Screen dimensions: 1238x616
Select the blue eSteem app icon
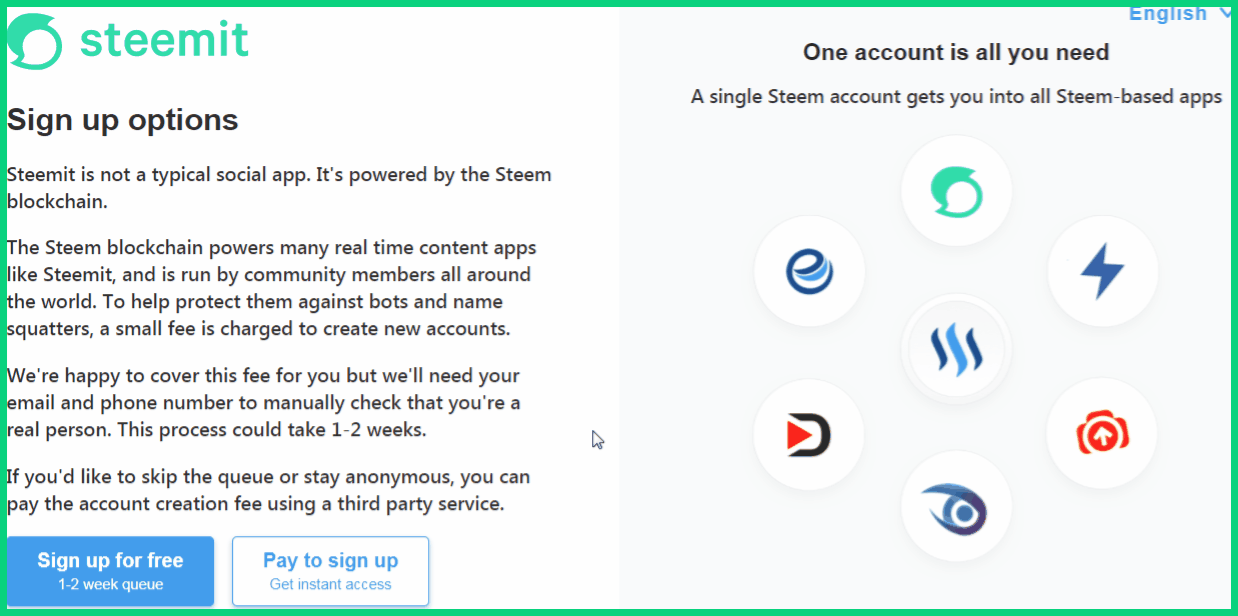click(x=809, y=271)
